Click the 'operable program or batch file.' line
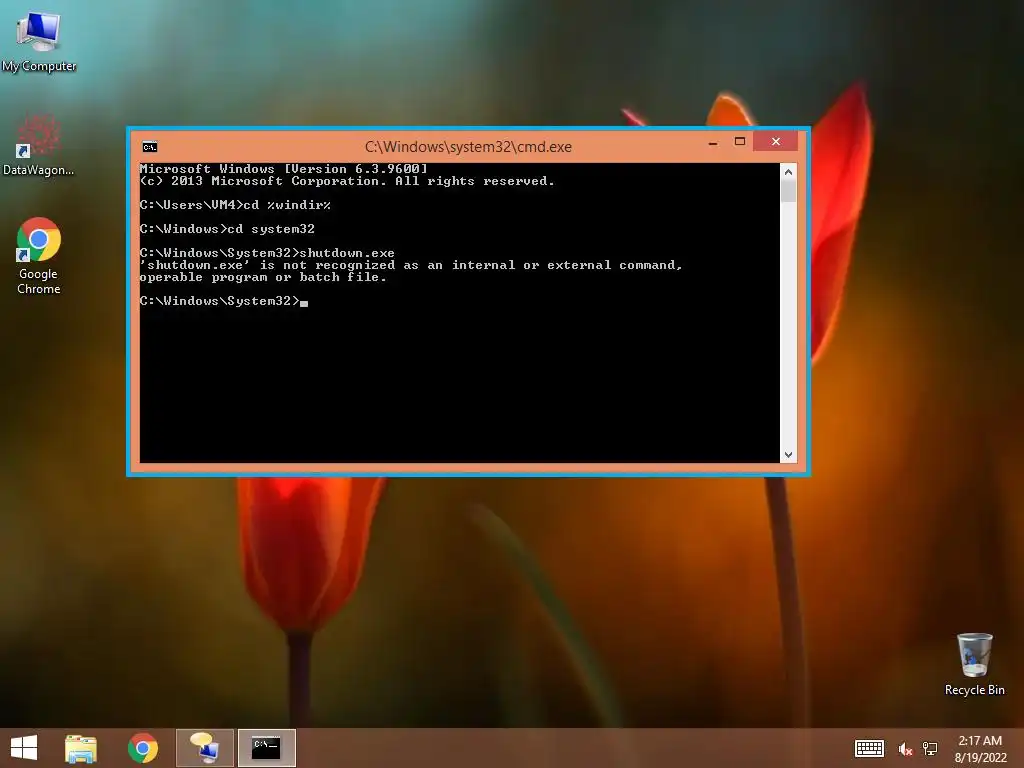1024x768 pixels. click(x=263, y=278)
